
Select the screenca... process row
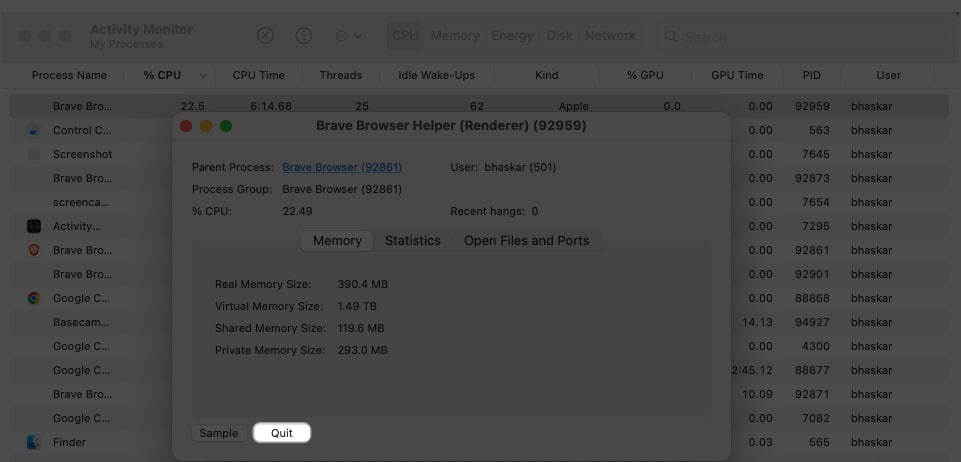pos(479,202)
